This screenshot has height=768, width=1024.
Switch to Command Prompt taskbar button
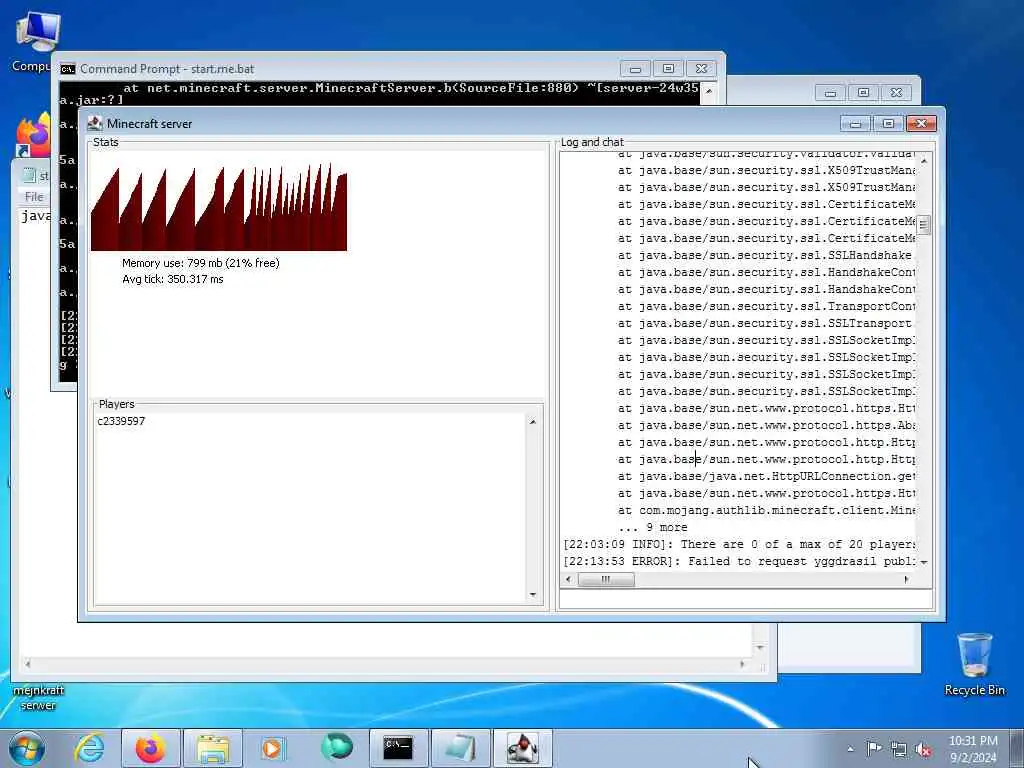coord(398,748)
